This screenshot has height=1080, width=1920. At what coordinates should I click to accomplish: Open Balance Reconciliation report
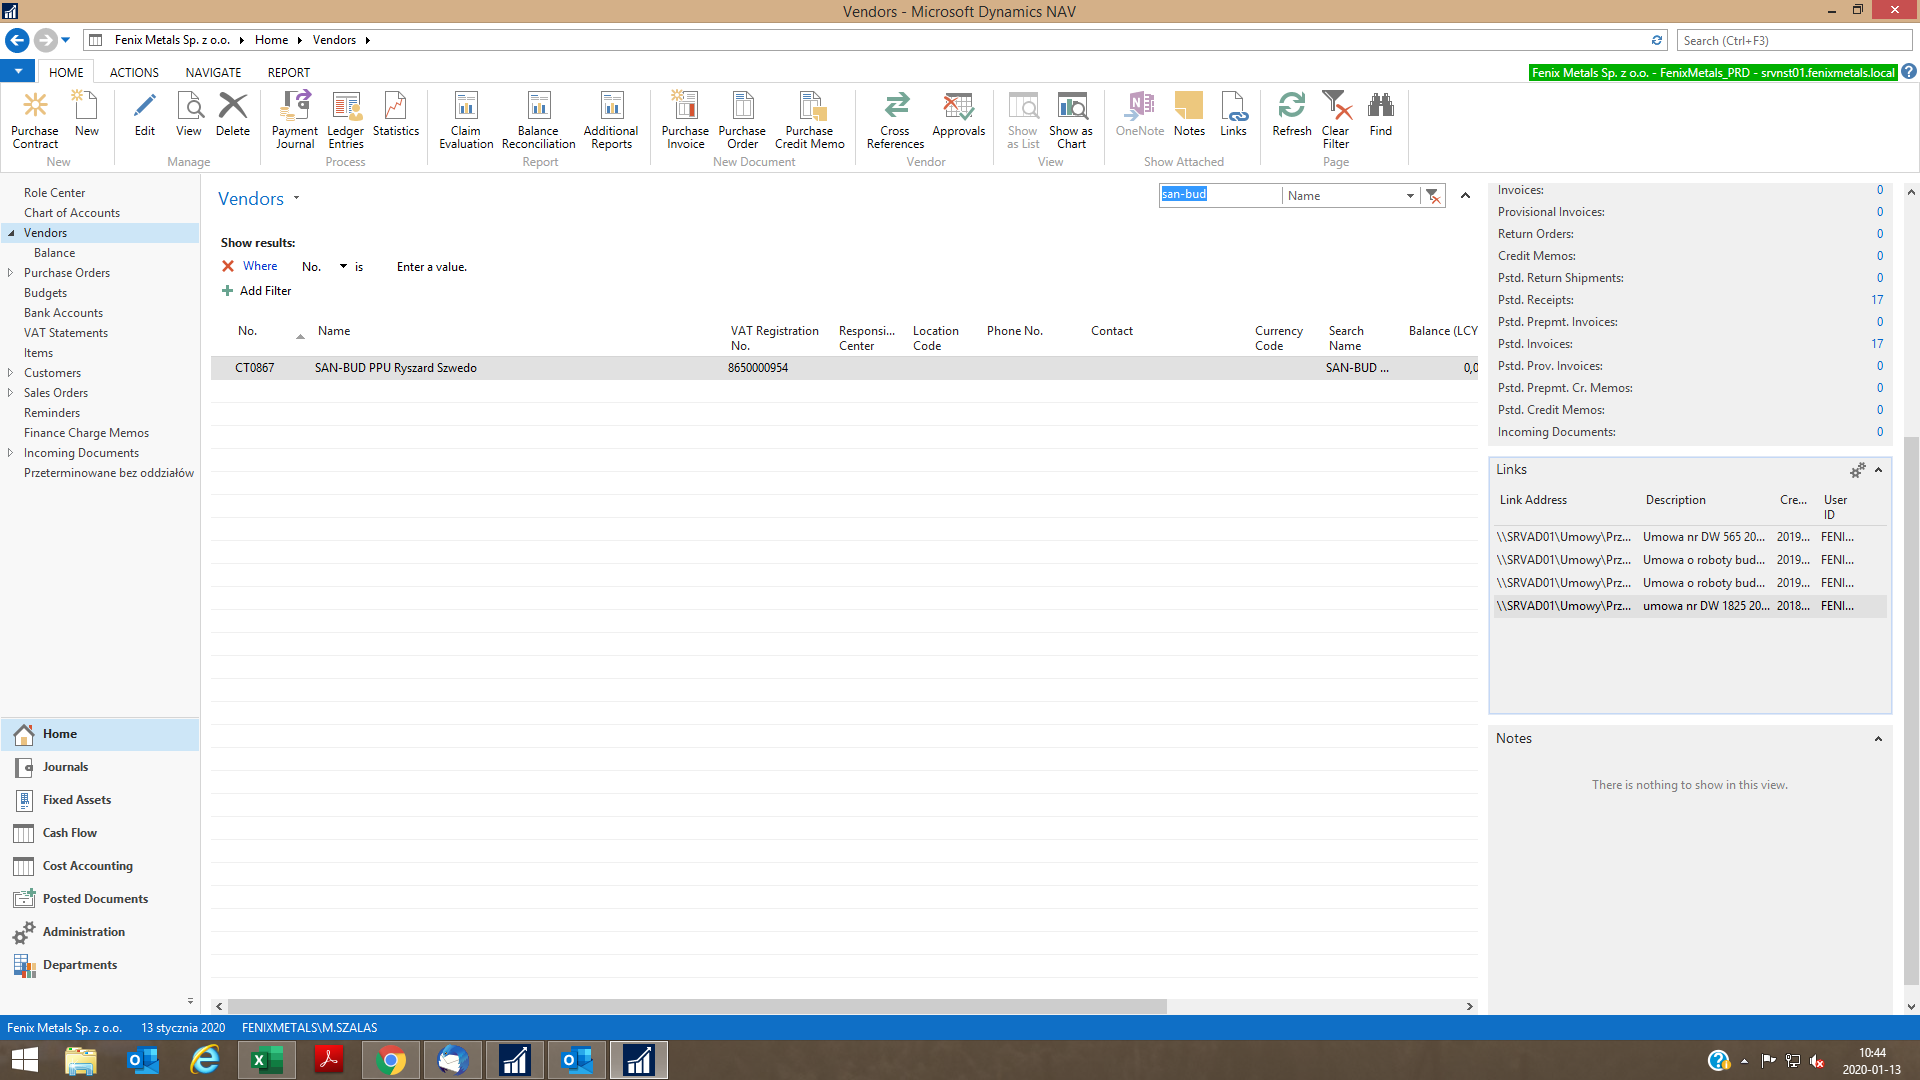[x=539, y=120]
